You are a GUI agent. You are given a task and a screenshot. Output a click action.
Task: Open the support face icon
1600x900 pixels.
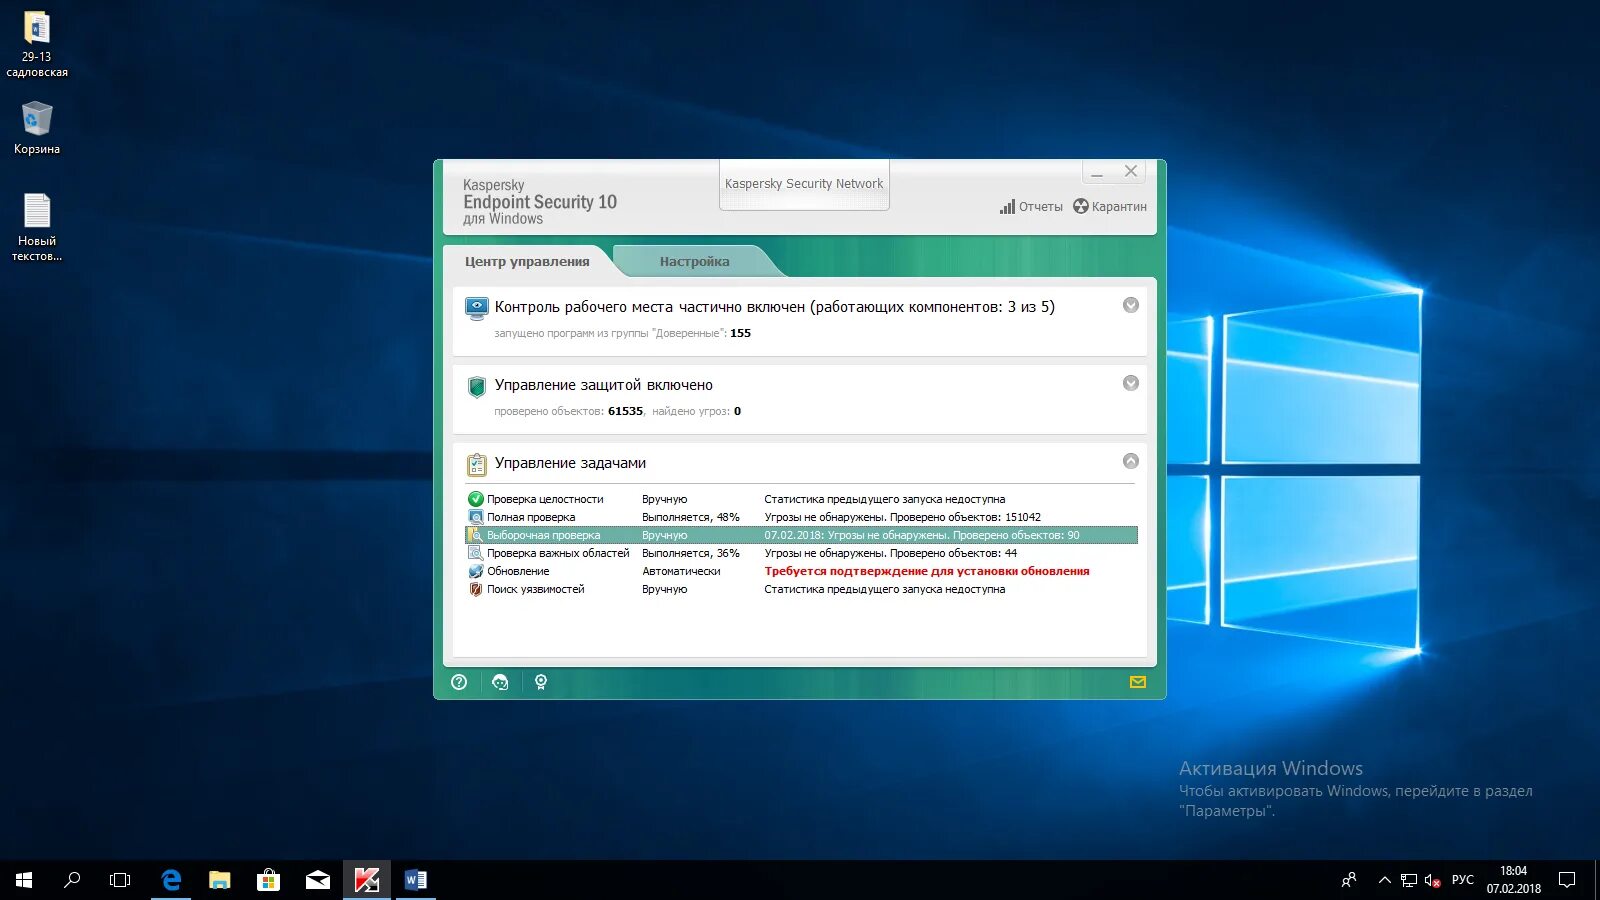coord(500,682)
